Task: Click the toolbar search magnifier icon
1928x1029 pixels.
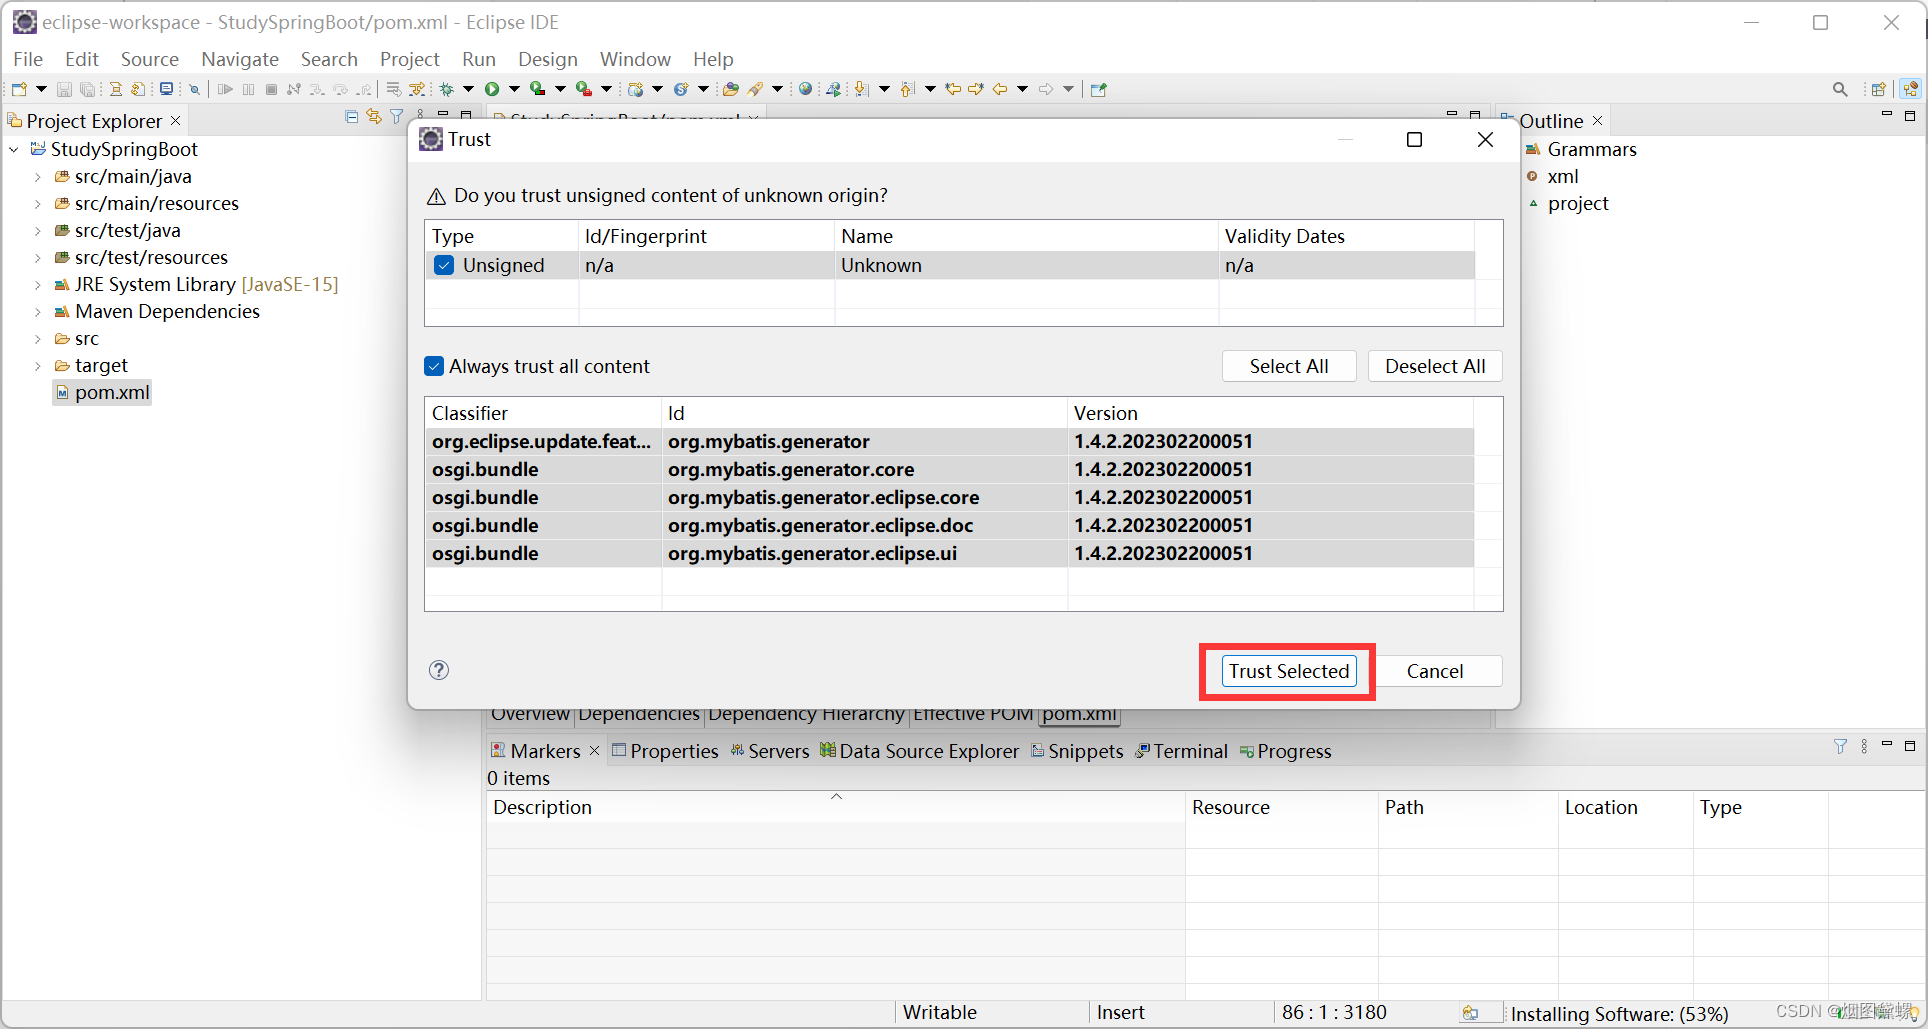Action: pos(1840,89)
